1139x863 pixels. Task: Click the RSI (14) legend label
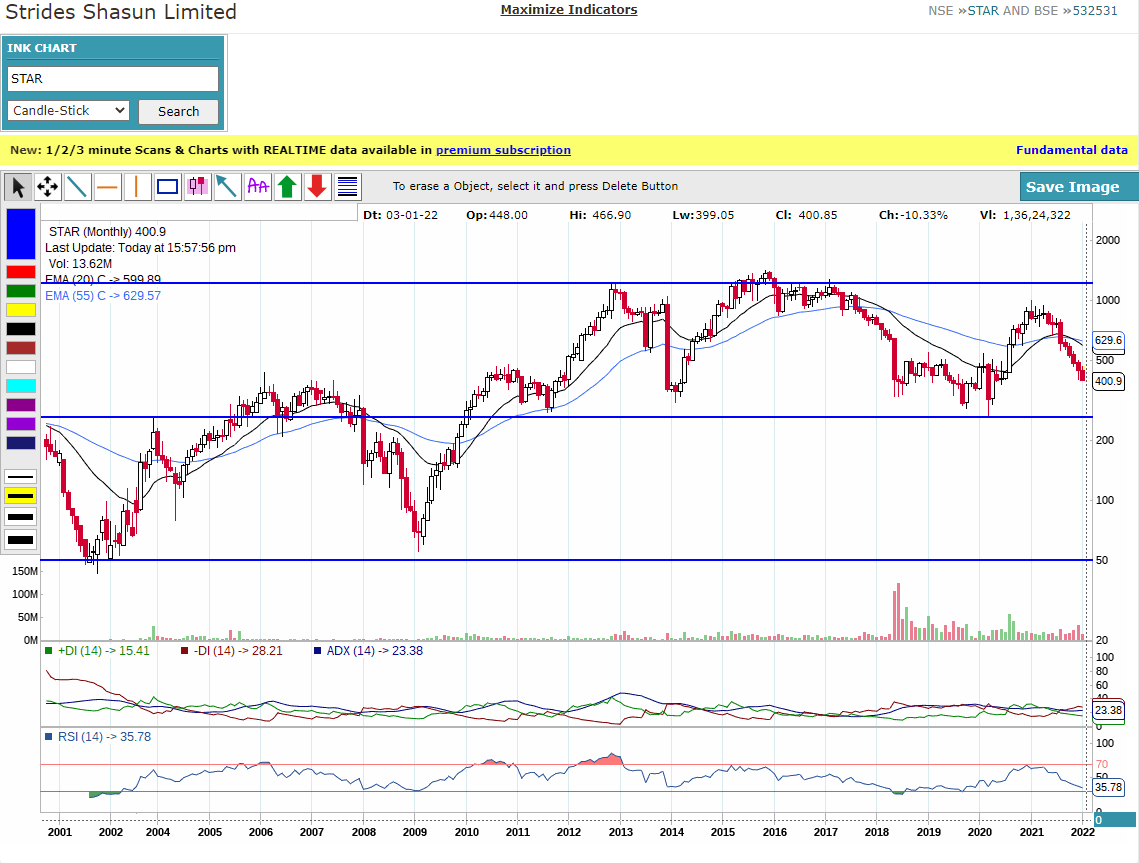pyautogui.click(x=98, y=737)
